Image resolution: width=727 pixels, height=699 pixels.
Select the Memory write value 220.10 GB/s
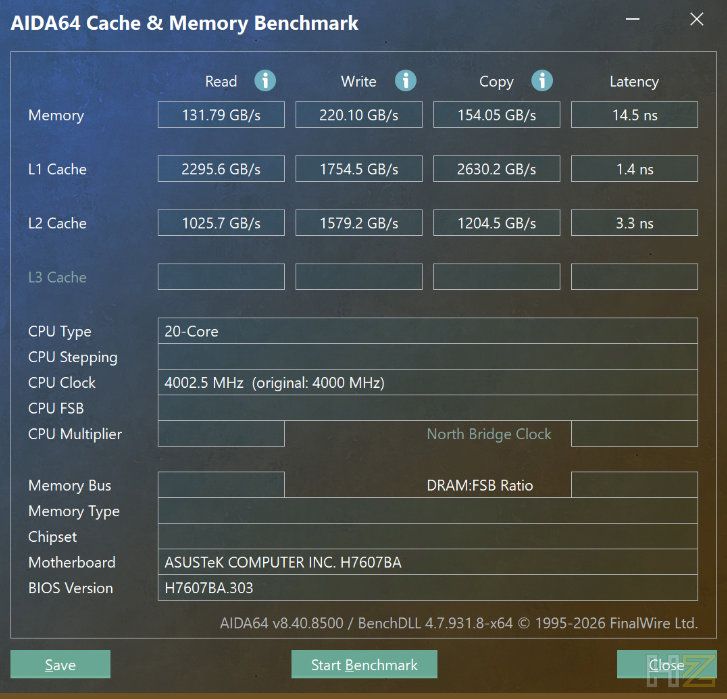tap(359, 114)
